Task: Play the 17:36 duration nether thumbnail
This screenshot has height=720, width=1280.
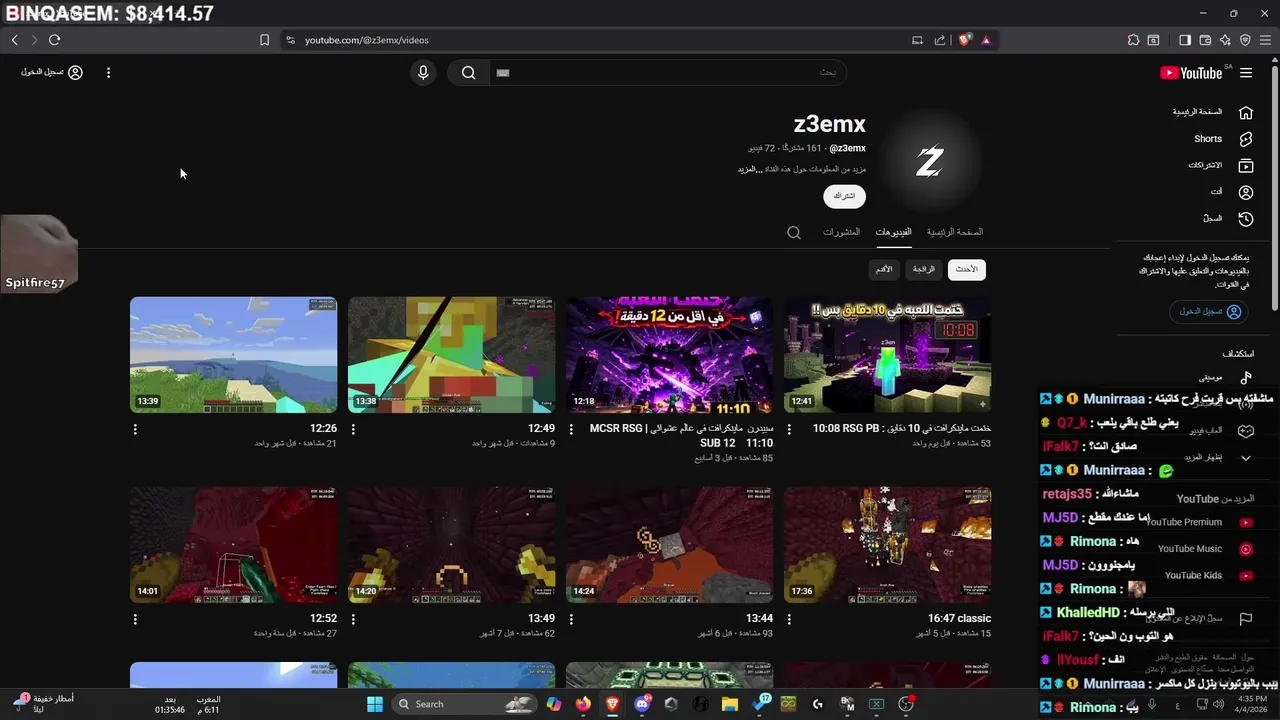Action: [x=888, y=545]
